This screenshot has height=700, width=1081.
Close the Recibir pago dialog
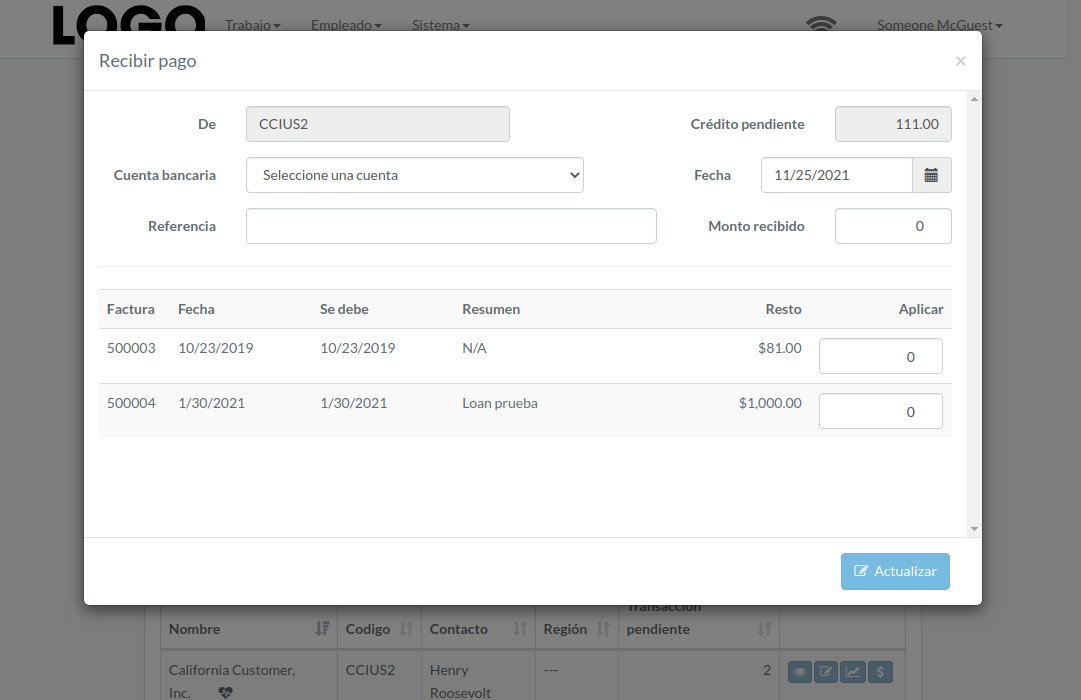point(960,61)
